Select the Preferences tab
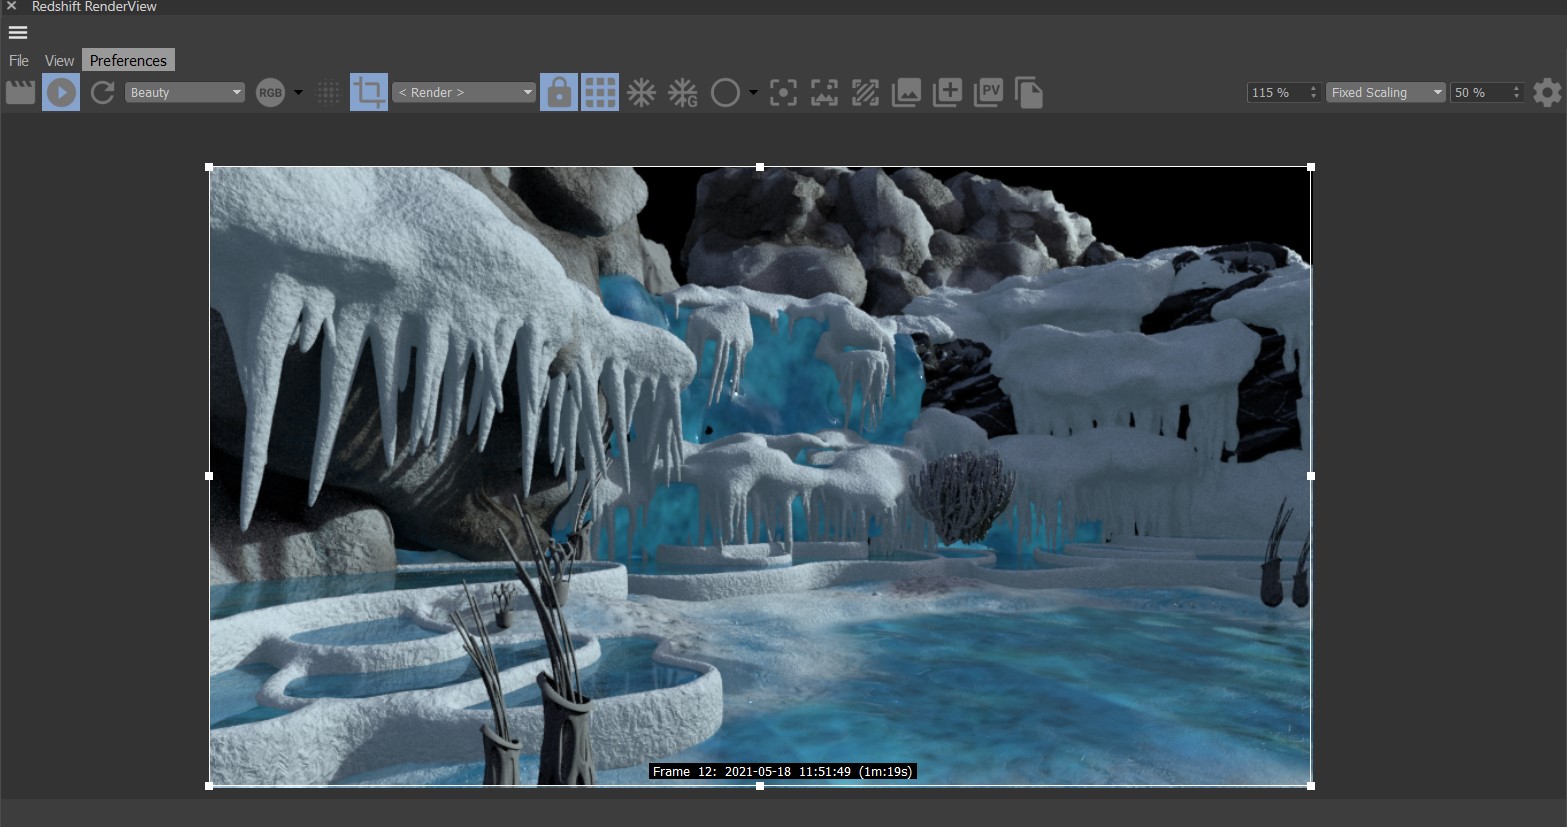 coord(128,60)
